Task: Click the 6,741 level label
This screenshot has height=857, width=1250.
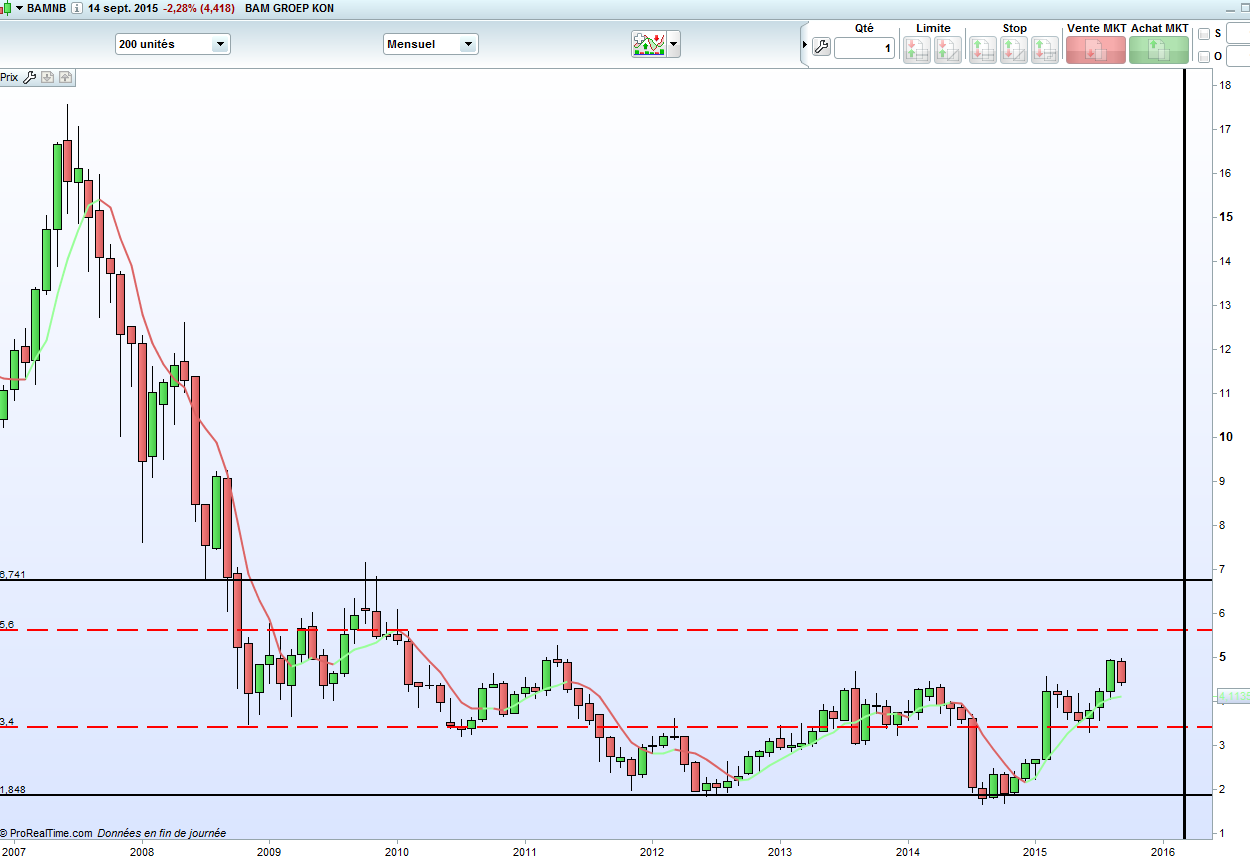Action: tap(12, 574)
